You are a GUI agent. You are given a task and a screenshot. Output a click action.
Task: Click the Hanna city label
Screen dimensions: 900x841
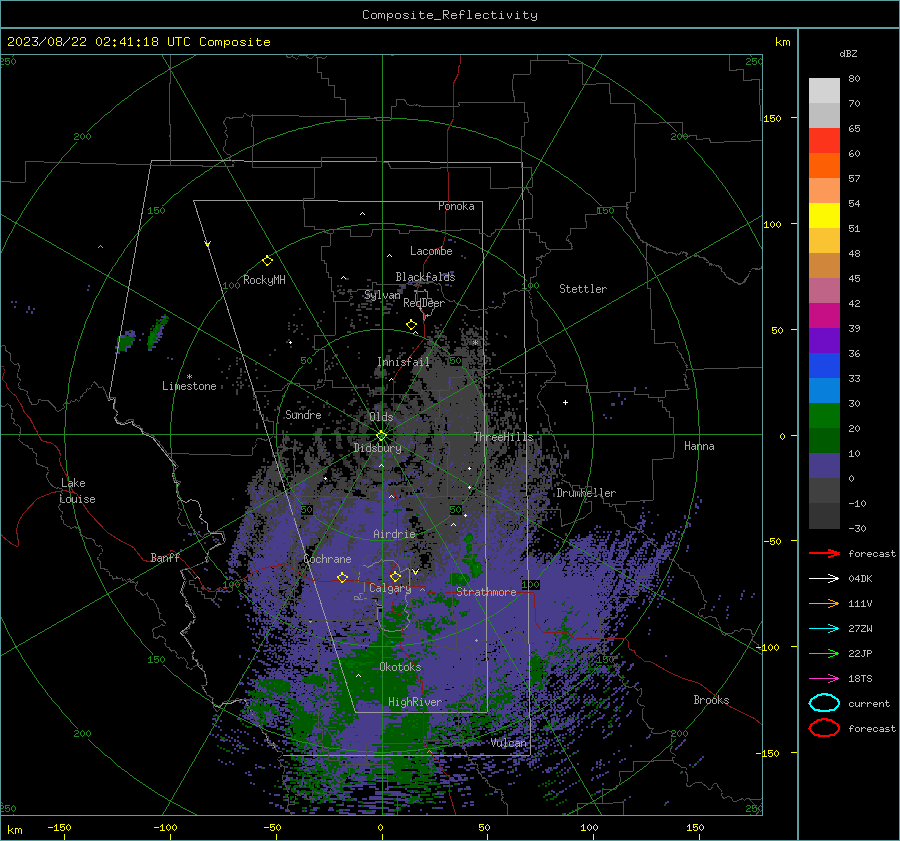click(x=699, y=446)
